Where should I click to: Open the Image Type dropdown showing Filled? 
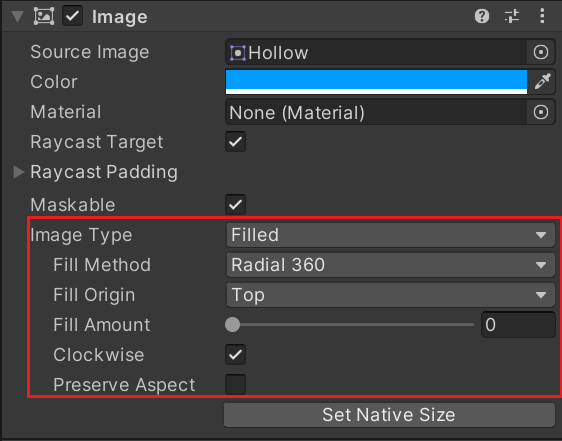click(390, 235)
